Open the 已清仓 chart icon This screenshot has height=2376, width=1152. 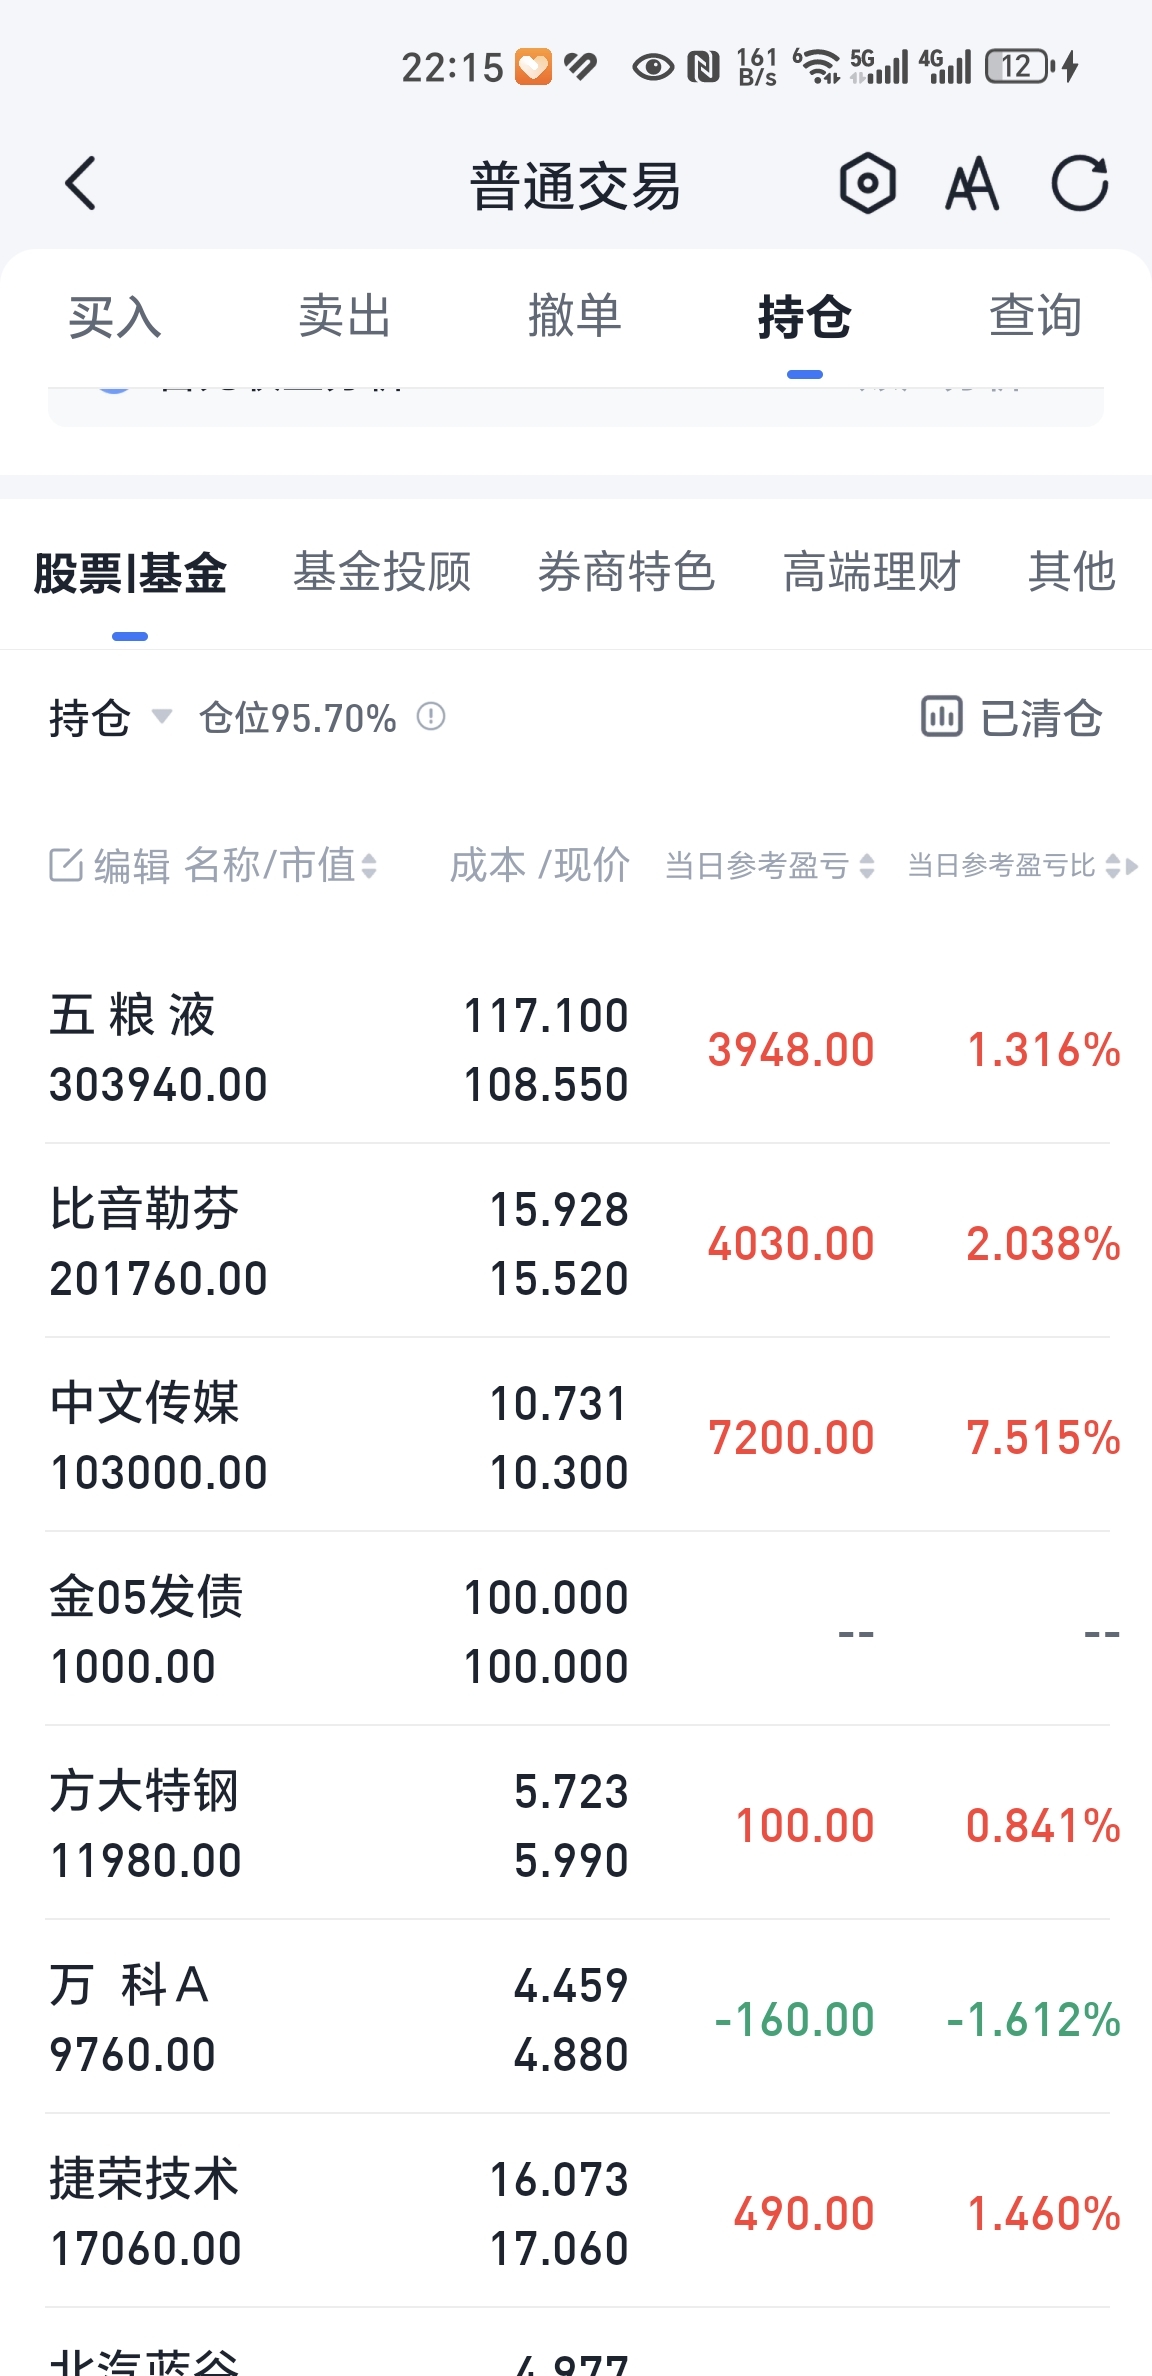tap(941, 717)
